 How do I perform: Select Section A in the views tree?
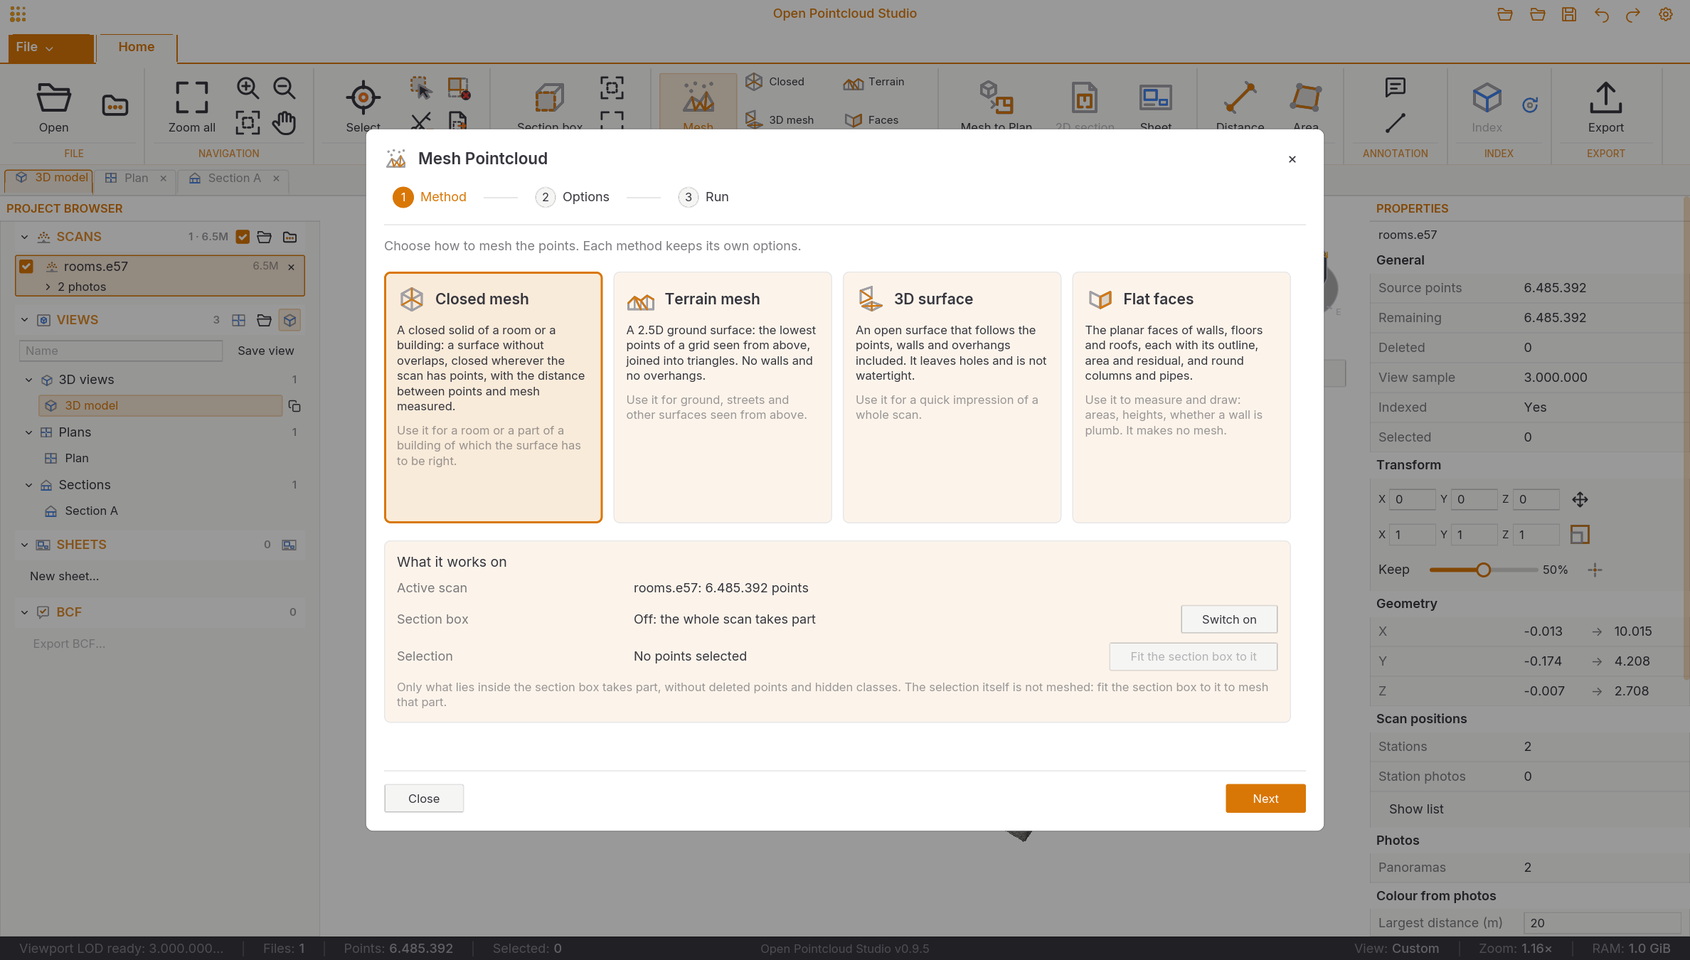pyautogui.click(x=91, y=511)
